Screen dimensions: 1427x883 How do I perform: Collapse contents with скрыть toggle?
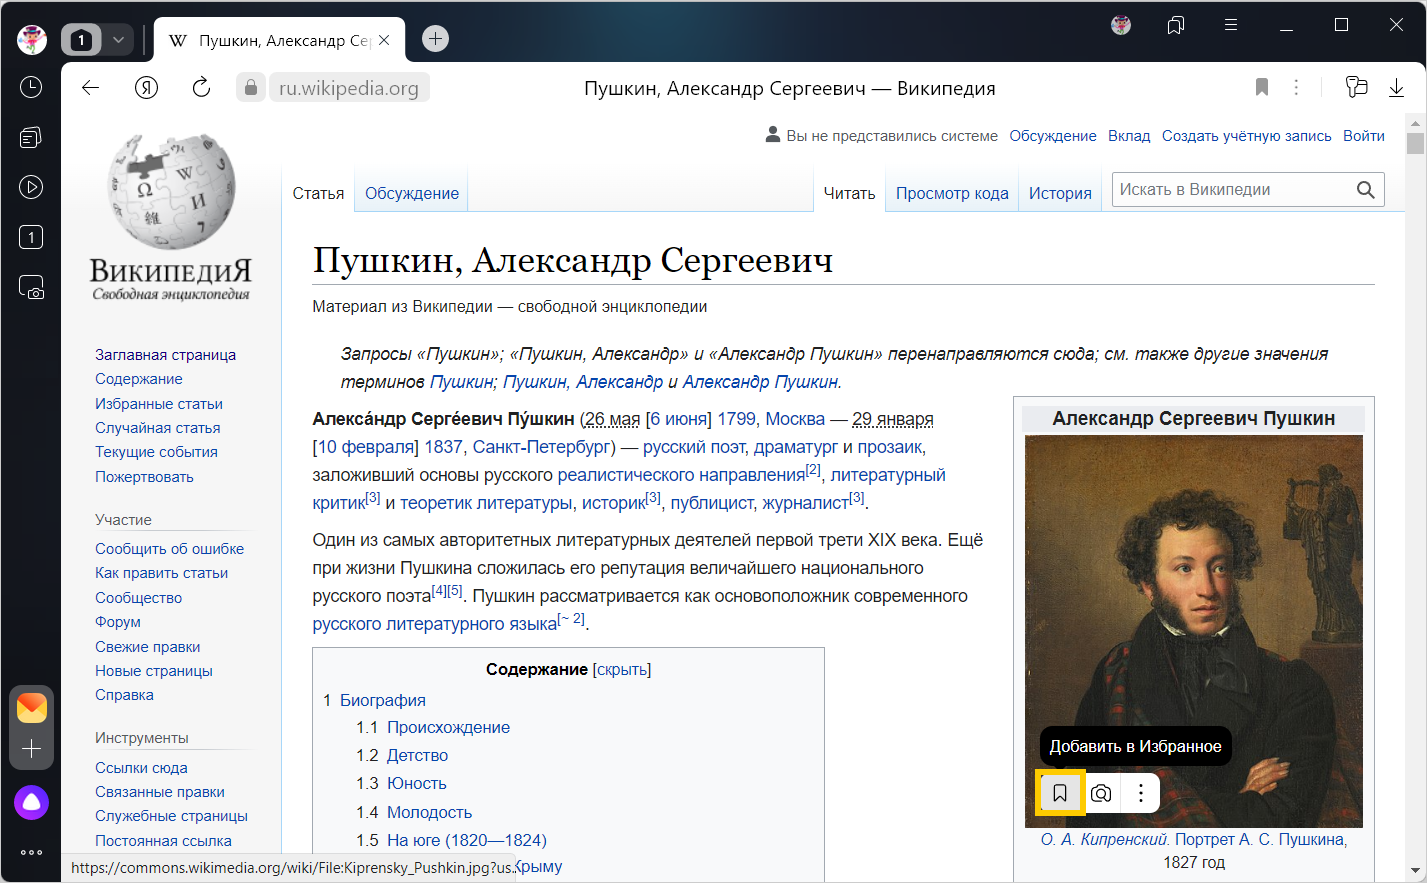point(622,669)
